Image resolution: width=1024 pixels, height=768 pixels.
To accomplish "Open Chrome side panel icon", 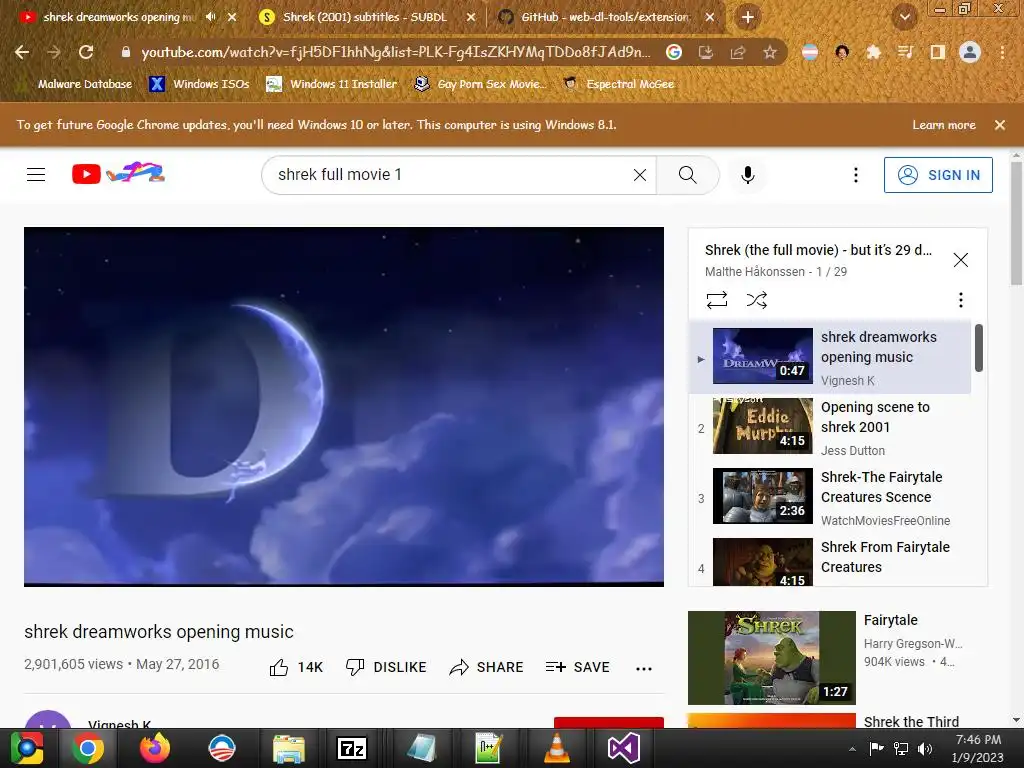I will [x=938, y=52].
